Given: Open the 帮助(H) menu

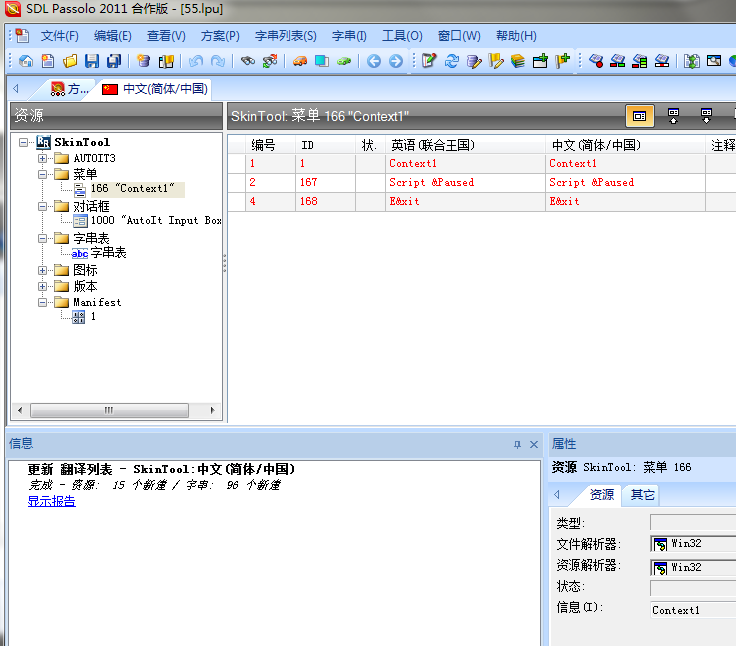Looking at the screenshot, I should click(x=516, y=36).
